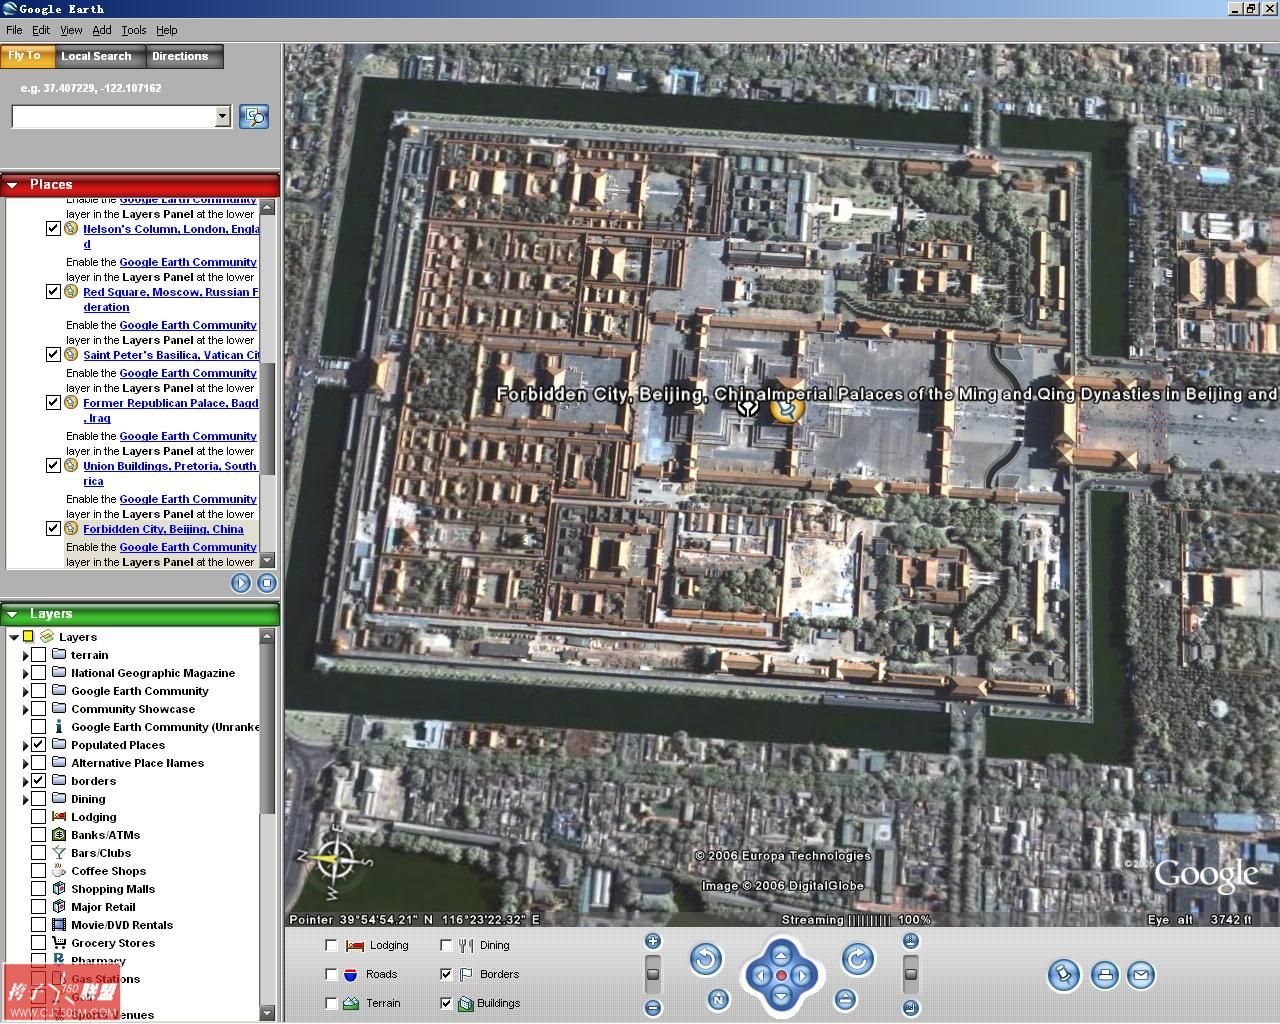
Task: Click the zoom slider handle
Action: (653, 973)
